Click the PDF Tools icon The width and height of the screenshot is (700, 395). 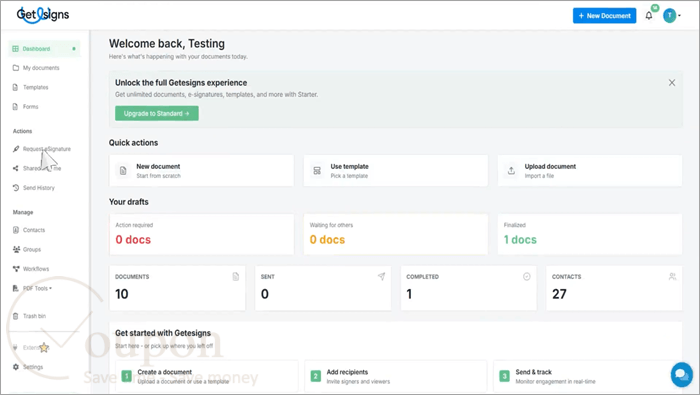[16, 288]
